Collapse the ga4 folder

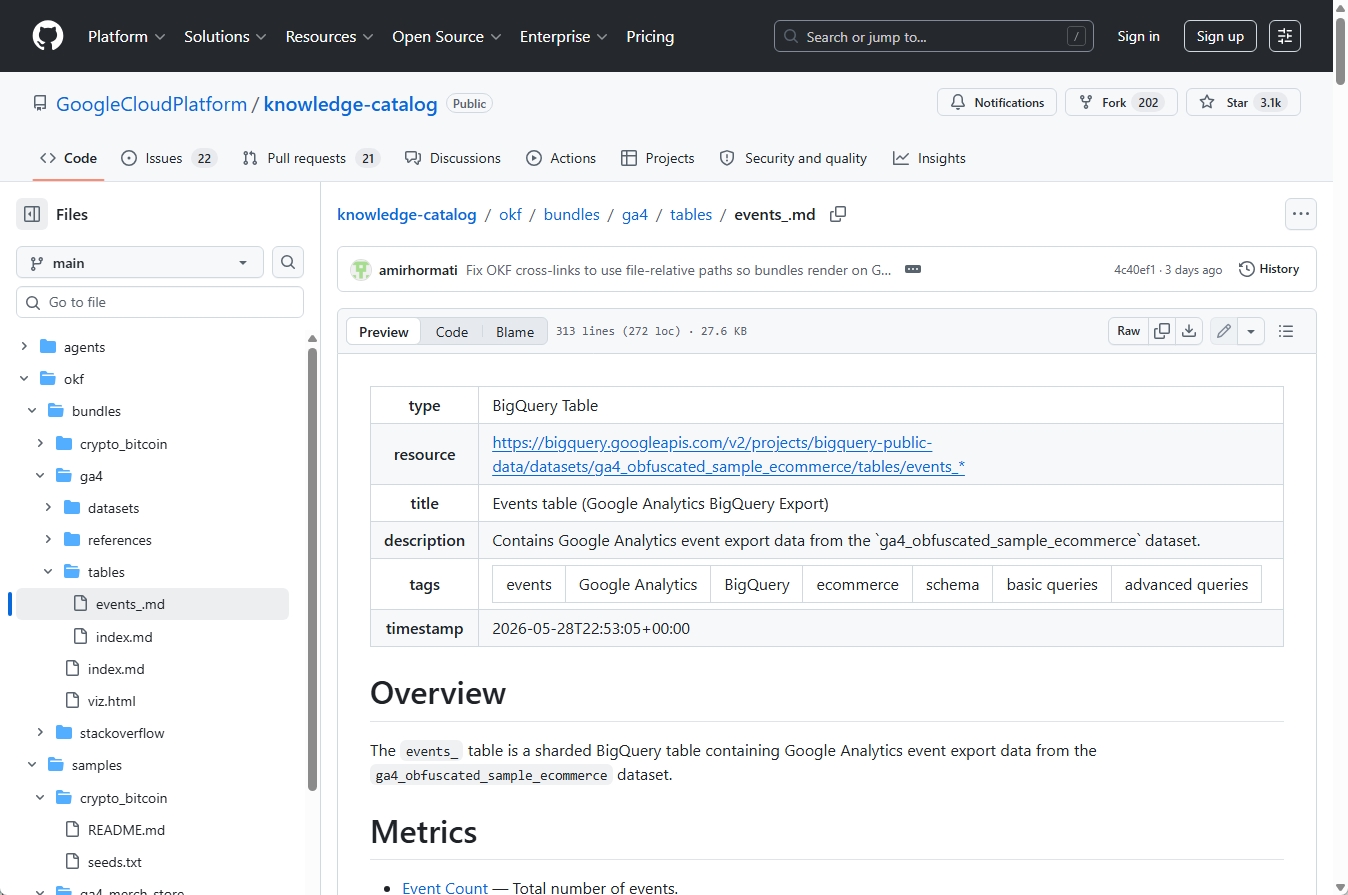pos(40,476)
